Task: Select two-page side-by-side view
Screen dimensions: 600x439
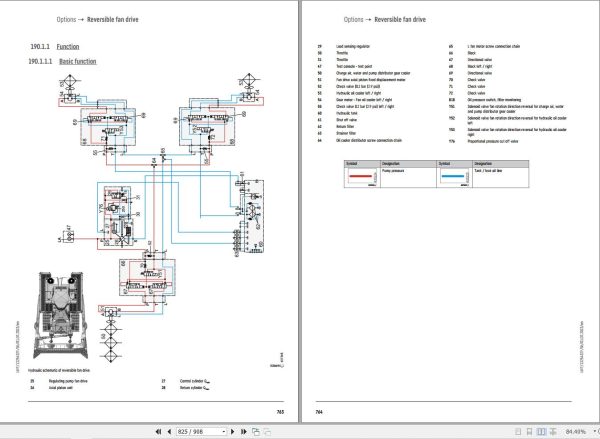Action: [x=541, y=432]
